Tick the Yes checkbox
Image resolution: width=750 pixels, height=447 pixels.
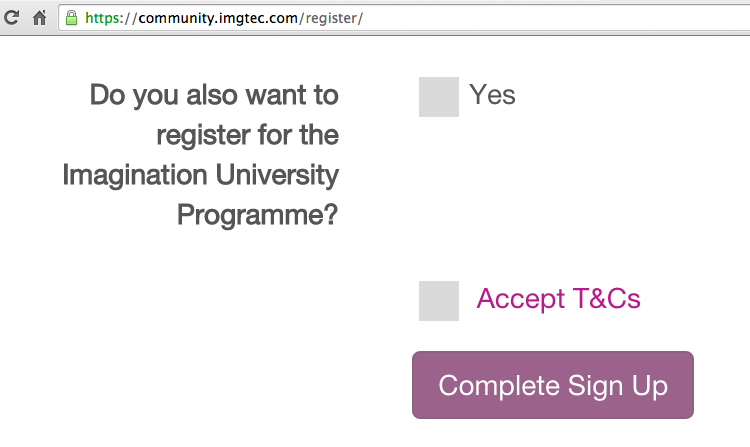coord(438,97)
